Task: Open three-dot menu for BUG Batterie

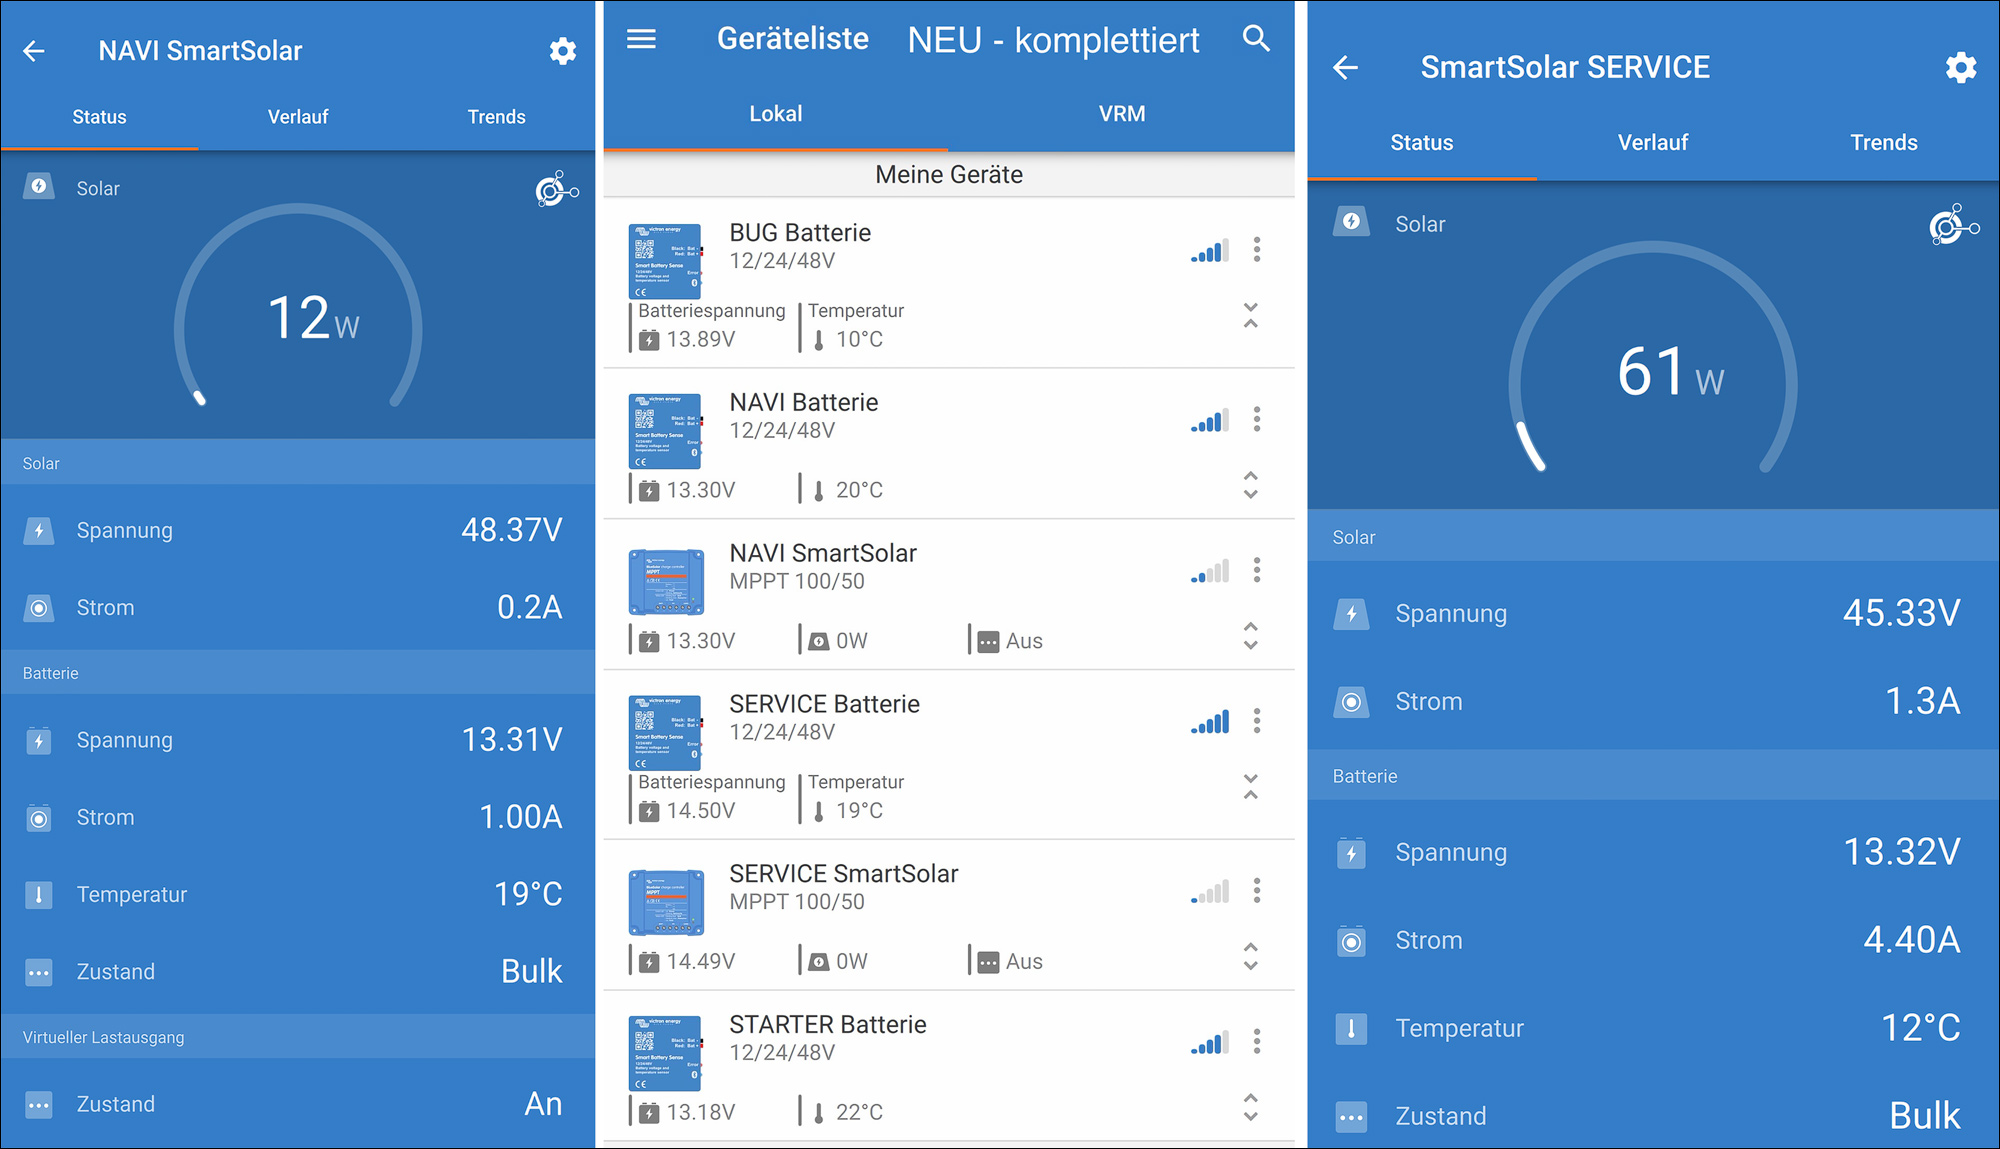Action: point(1257,249)
